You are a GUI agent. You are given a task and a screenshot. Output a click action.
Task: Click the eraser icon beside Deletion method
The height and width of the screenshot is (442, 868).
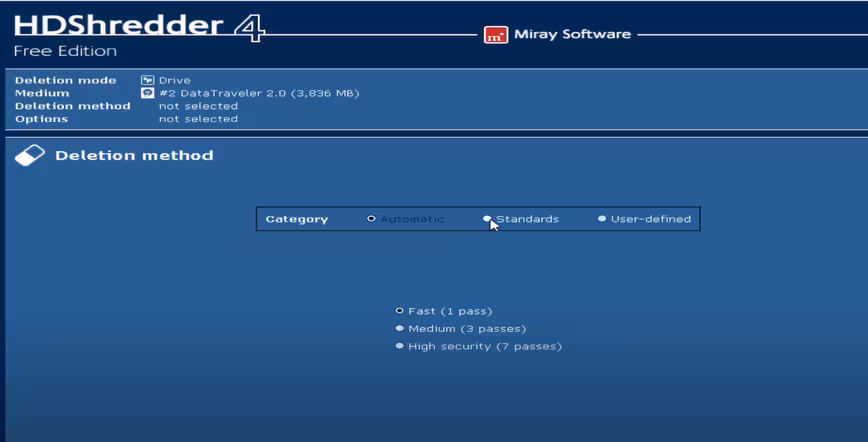pyautogui.click(x=30, y=155)
